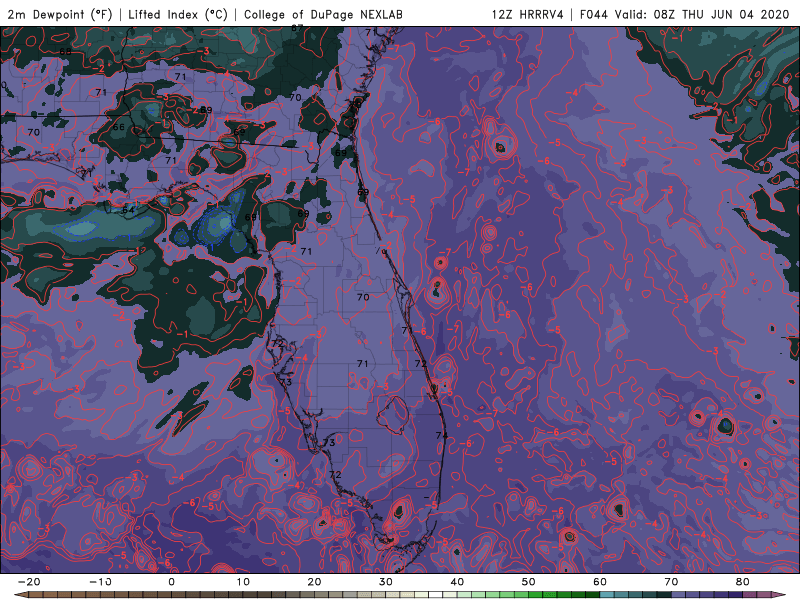Click the '10' colorbar label

pyautogui.click(x=243, y=582)
